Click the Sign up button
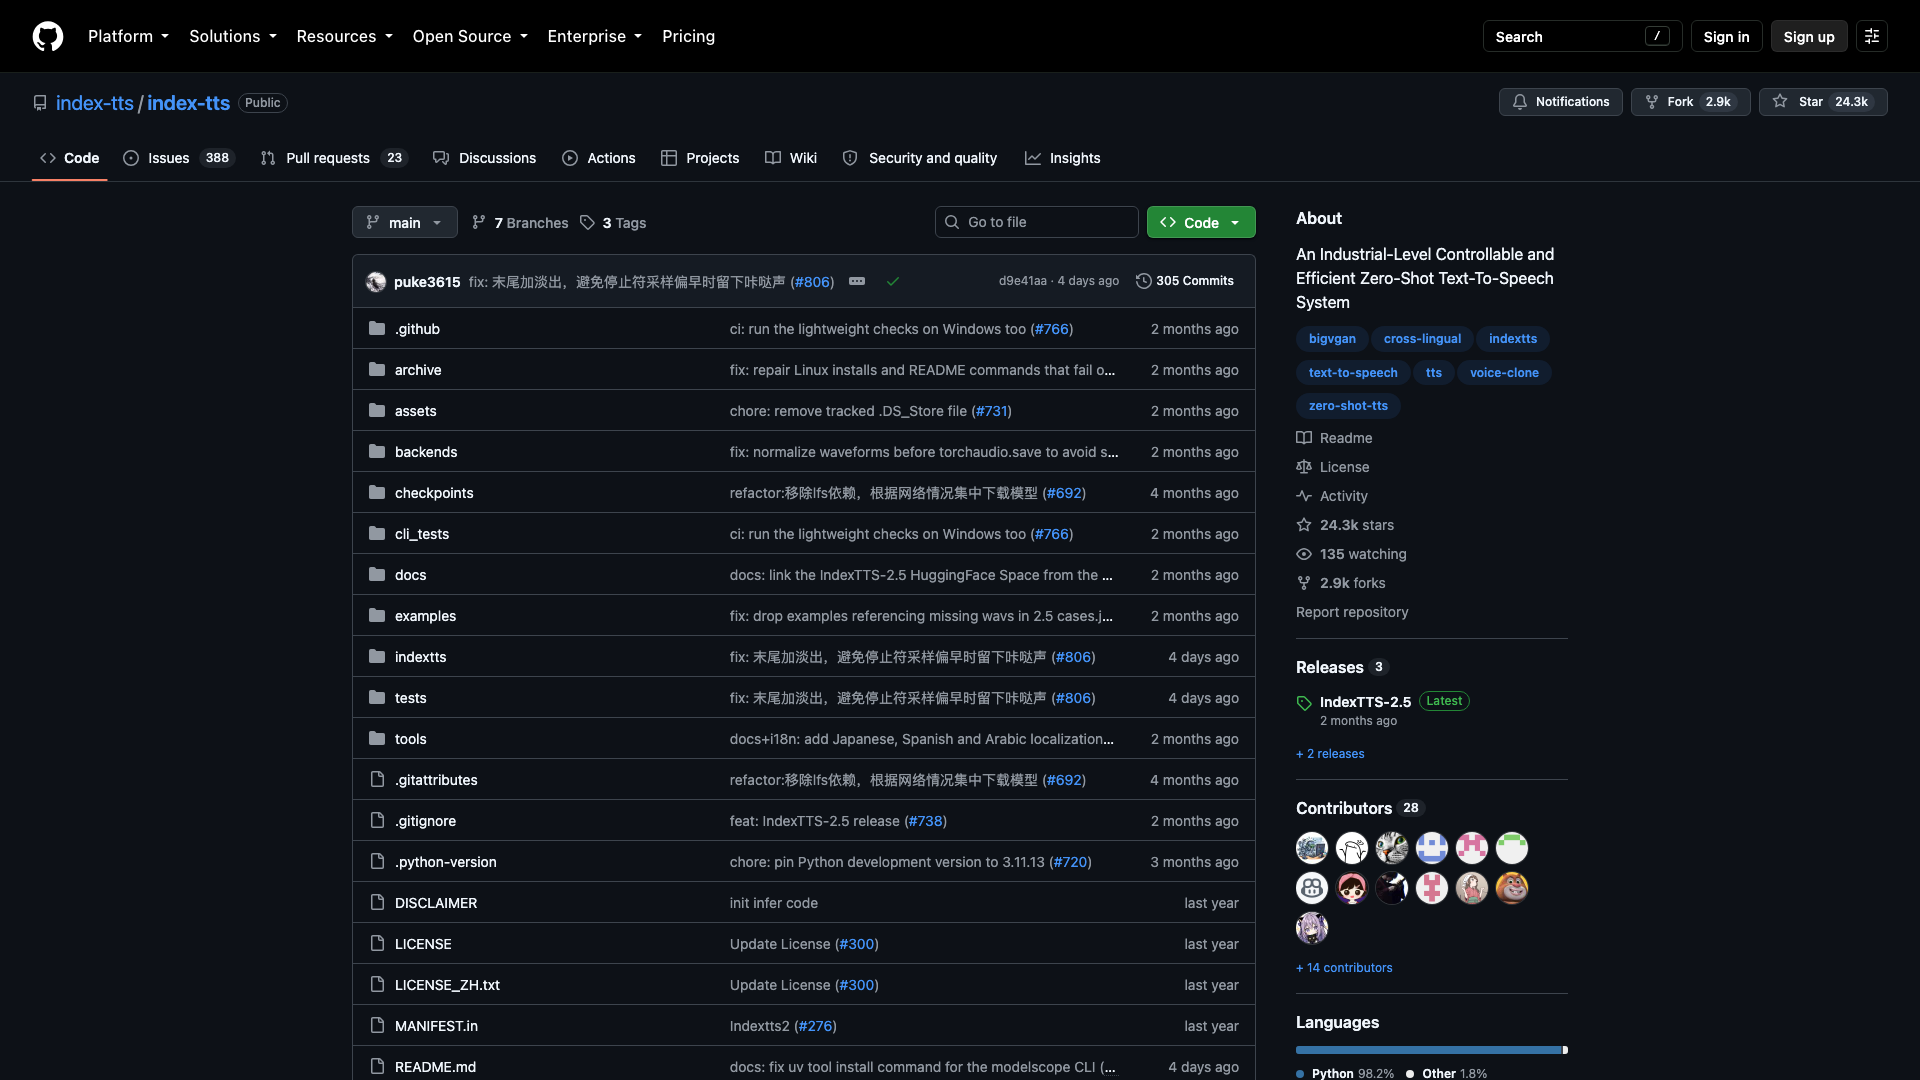The height and width of the screenshot is (1080, 1920). (1809, 36)
